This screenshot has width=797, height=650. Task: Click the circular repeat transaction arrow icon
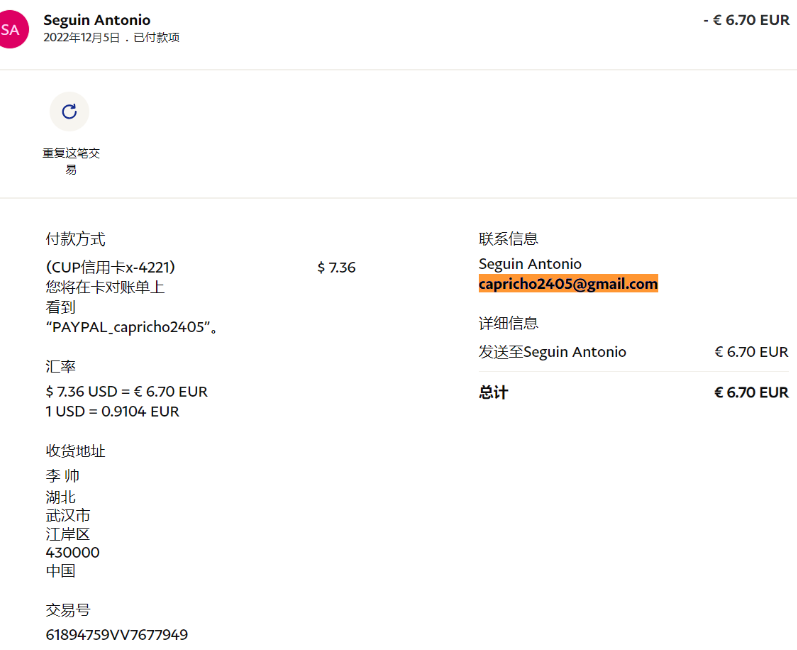click(69, 112)
